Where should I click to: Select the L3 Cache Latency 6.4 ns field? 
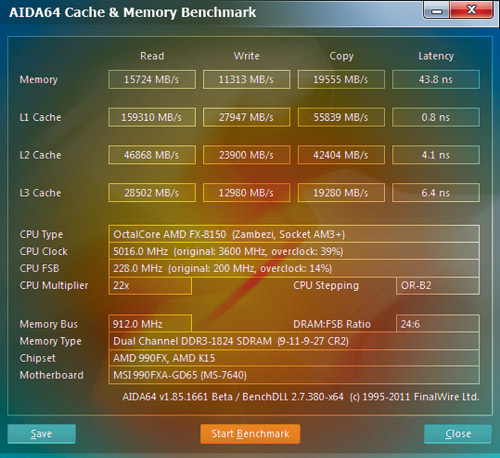(436, 193)
